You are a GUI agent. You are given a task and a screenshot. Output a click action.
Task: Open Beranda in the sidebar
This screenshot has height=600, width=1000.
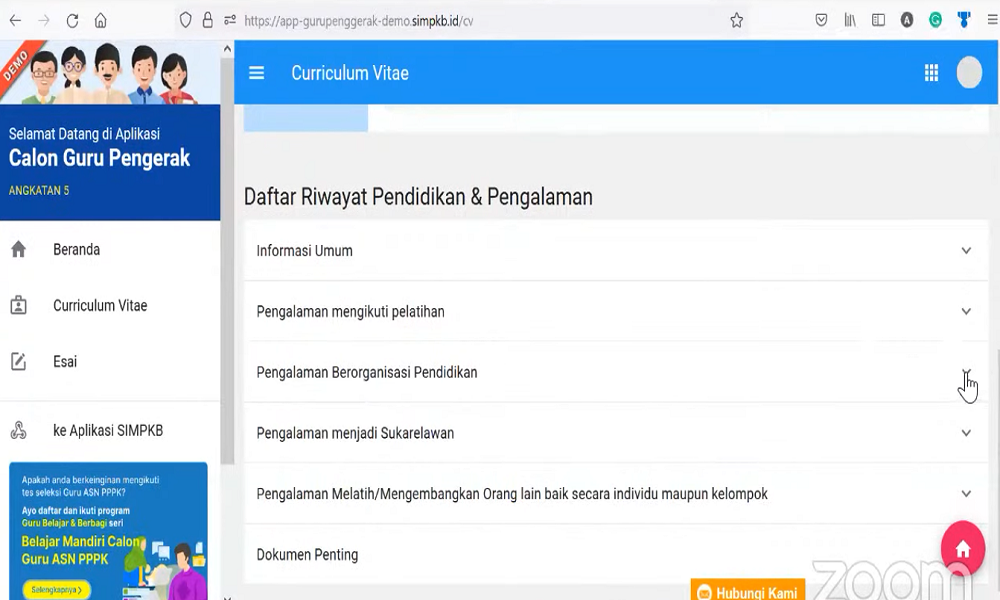tap(76, 250)
